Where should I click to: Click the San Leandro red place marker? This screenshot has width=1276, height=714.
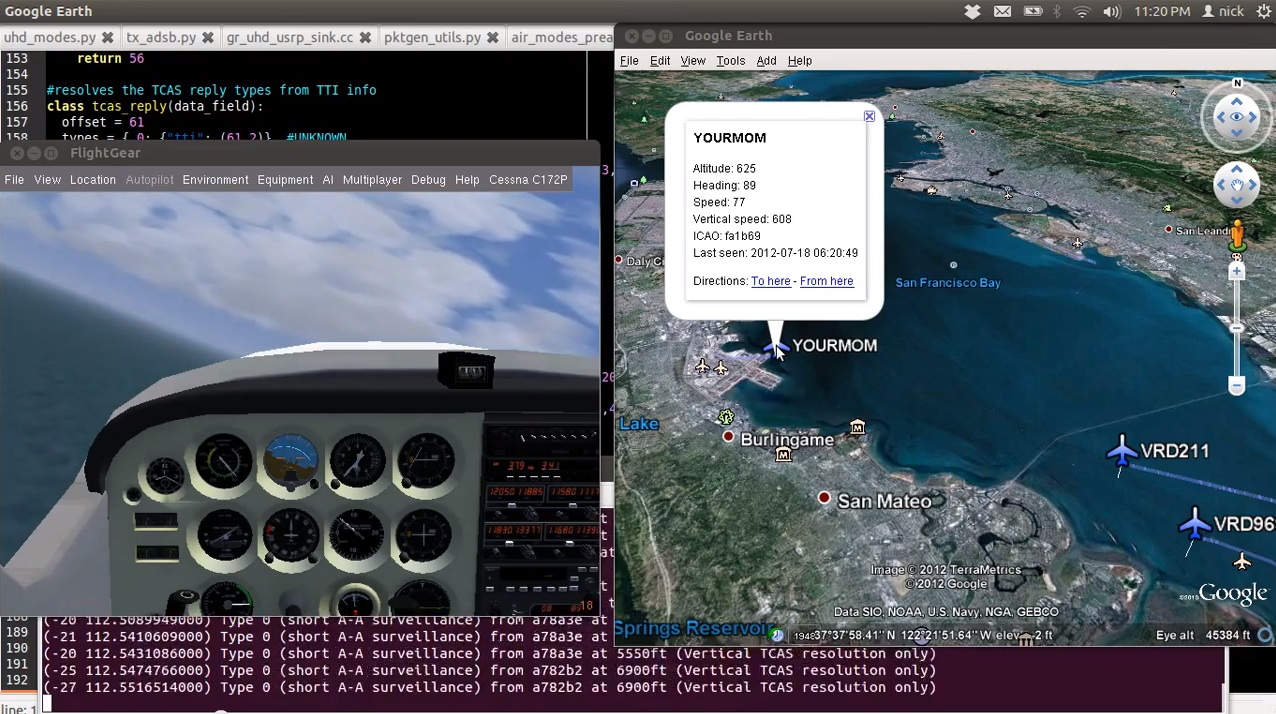[1169, 230]
